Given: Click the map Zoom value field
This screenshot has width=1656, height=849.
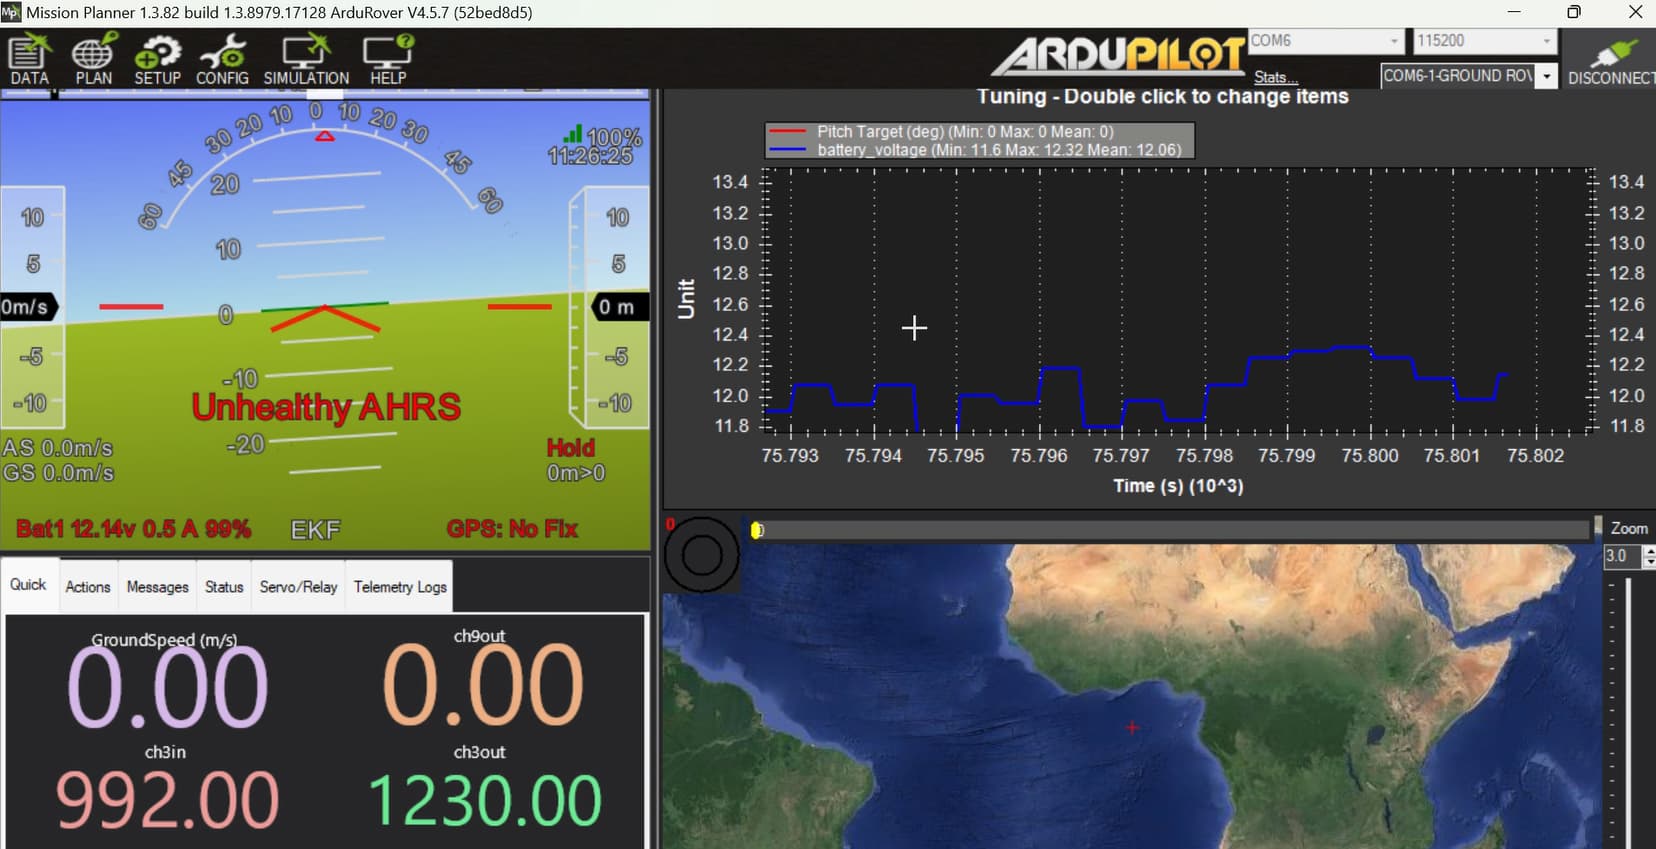Looking at the screenshot, I should click(1622, 556).
